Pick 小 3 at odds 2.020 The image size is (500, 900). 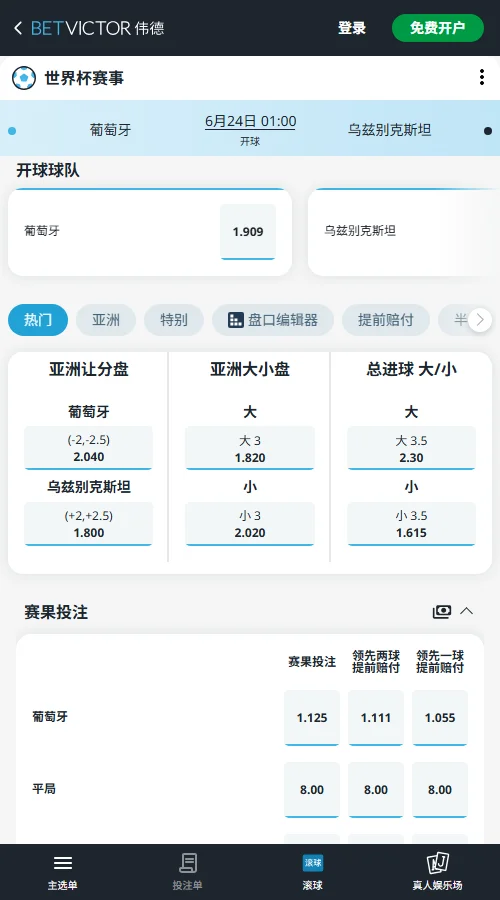pyautogui.click(x=250, y=524)
